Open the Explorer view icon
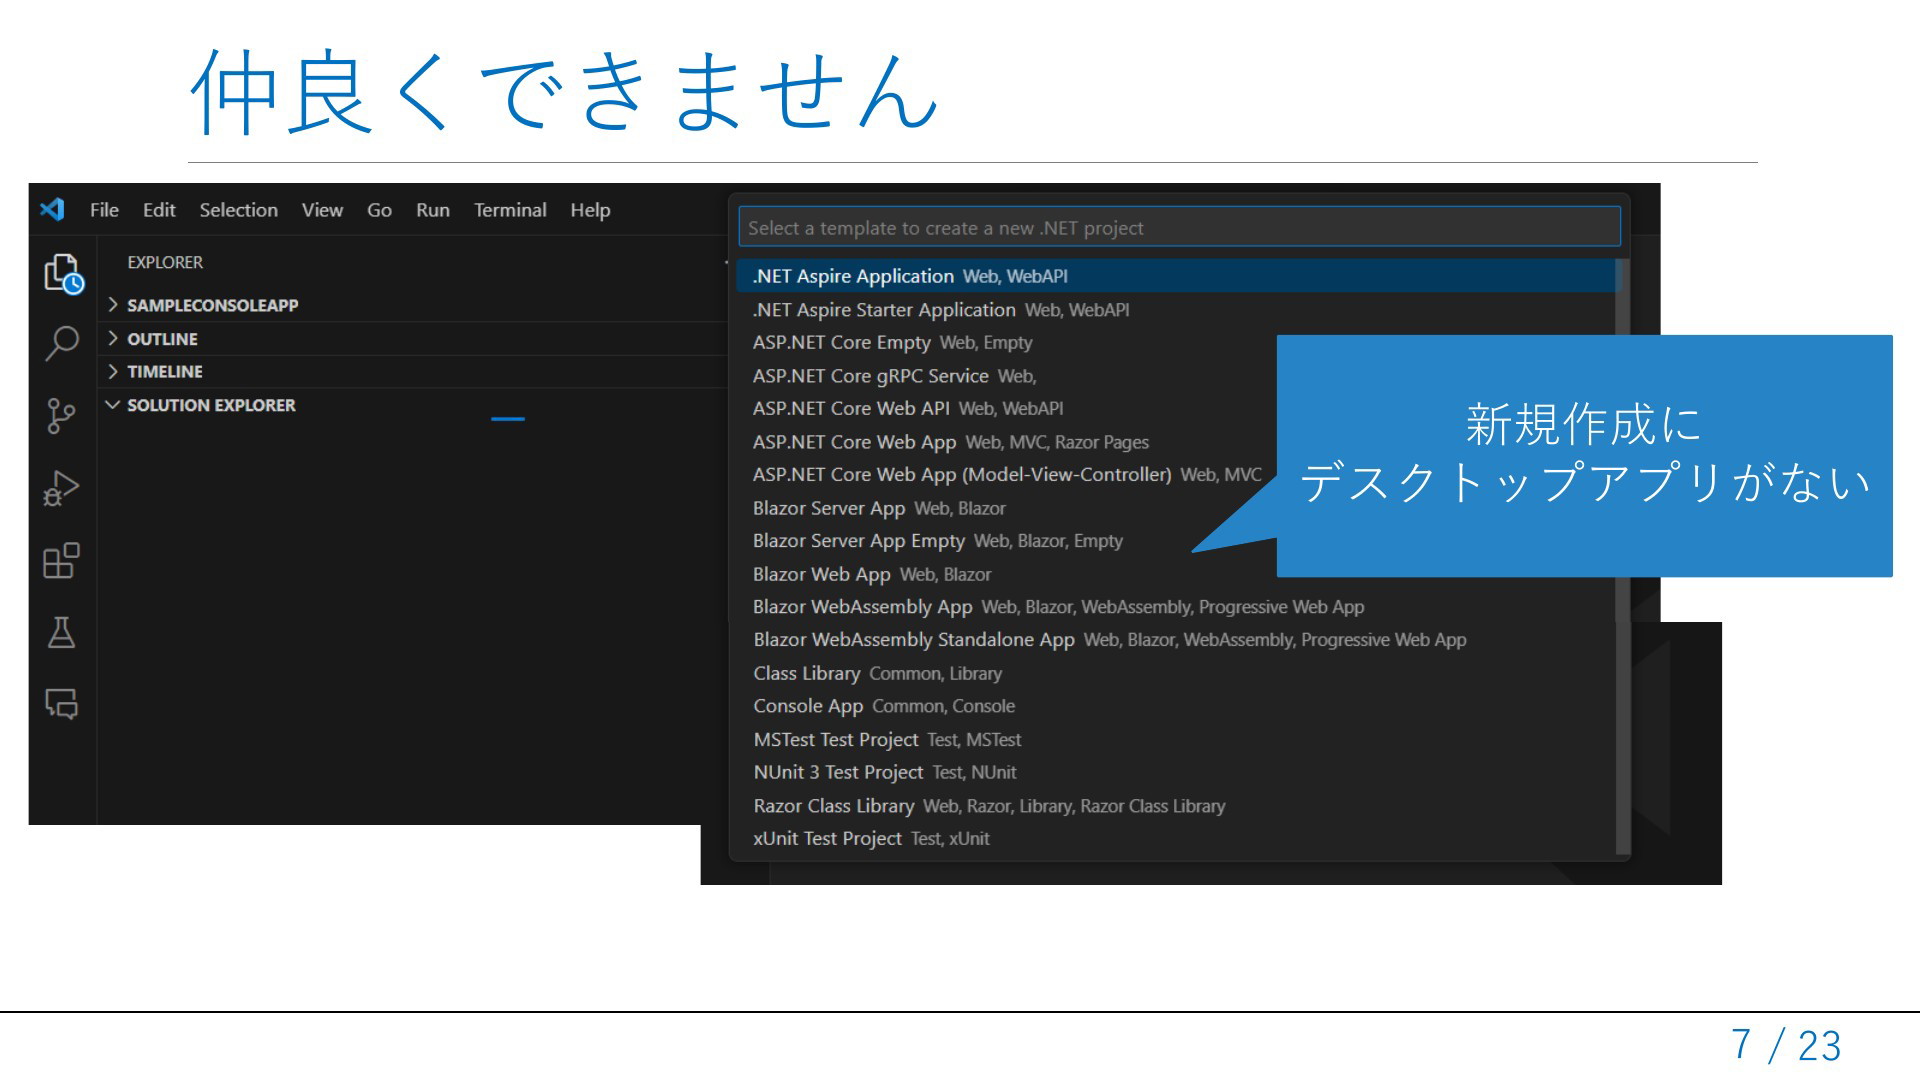Image resolution: width=1920 pixels, height=1080 pixels. (x=62, y=272)
